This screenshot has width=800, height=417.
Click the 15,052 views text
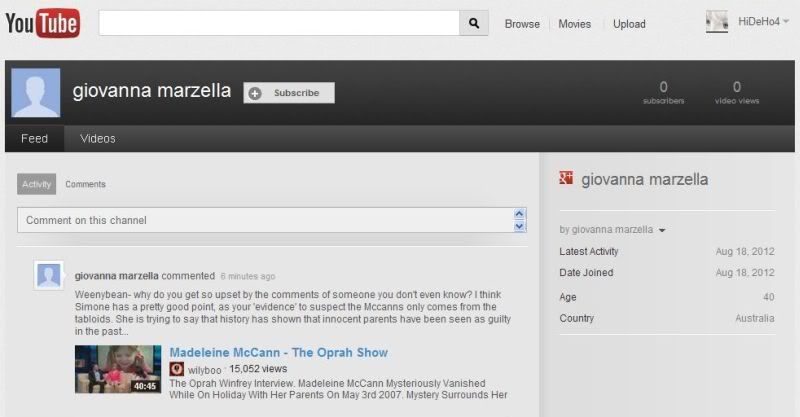pyautogui.click(x=258, y=369)
